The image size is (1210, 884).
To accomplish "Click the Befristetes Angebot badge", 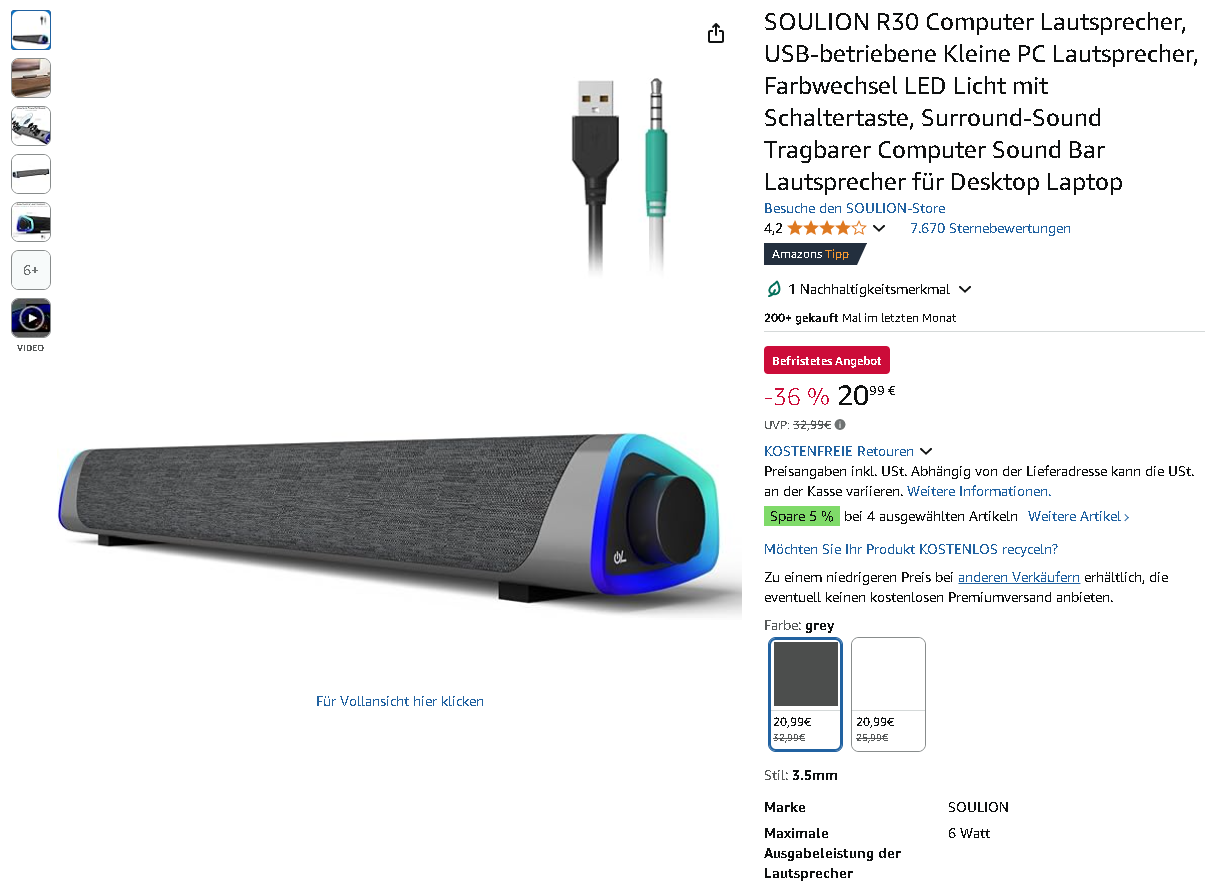I will [x=827, y=361].
